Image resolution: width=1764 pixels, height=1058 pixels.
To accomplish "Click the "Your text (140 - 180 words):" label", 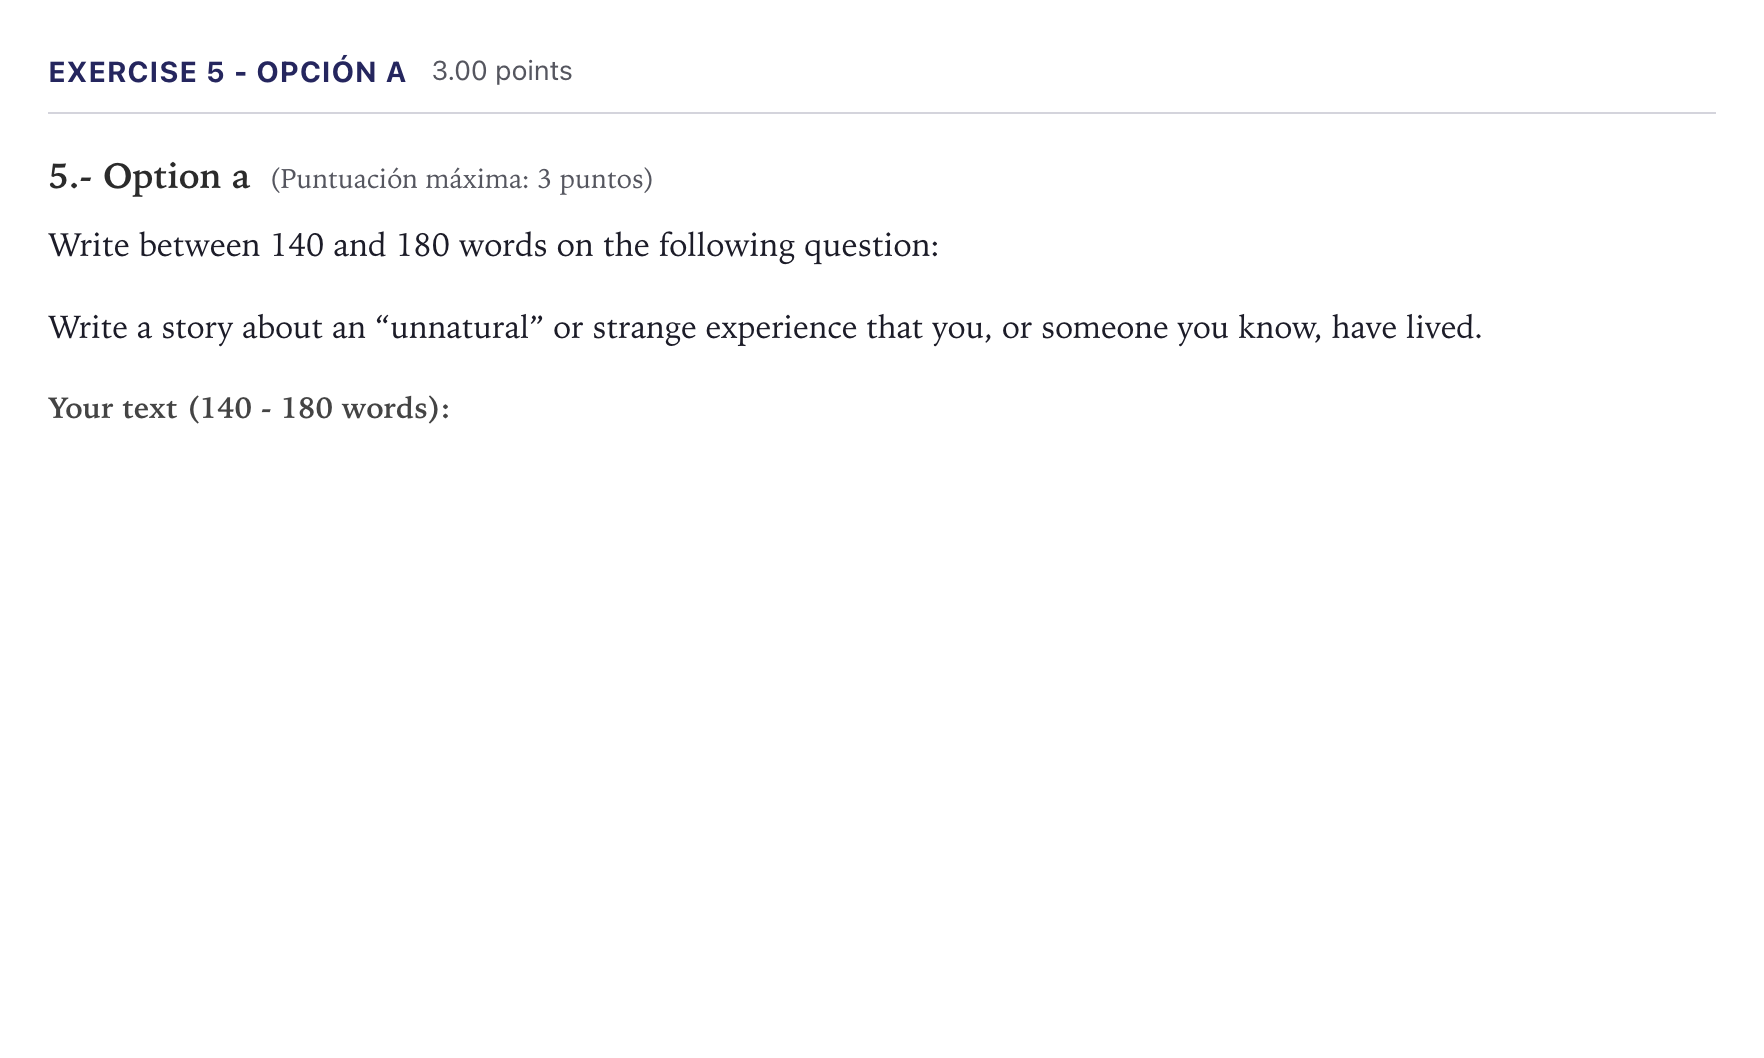I will pyautogui.click(x=249, y=408).
